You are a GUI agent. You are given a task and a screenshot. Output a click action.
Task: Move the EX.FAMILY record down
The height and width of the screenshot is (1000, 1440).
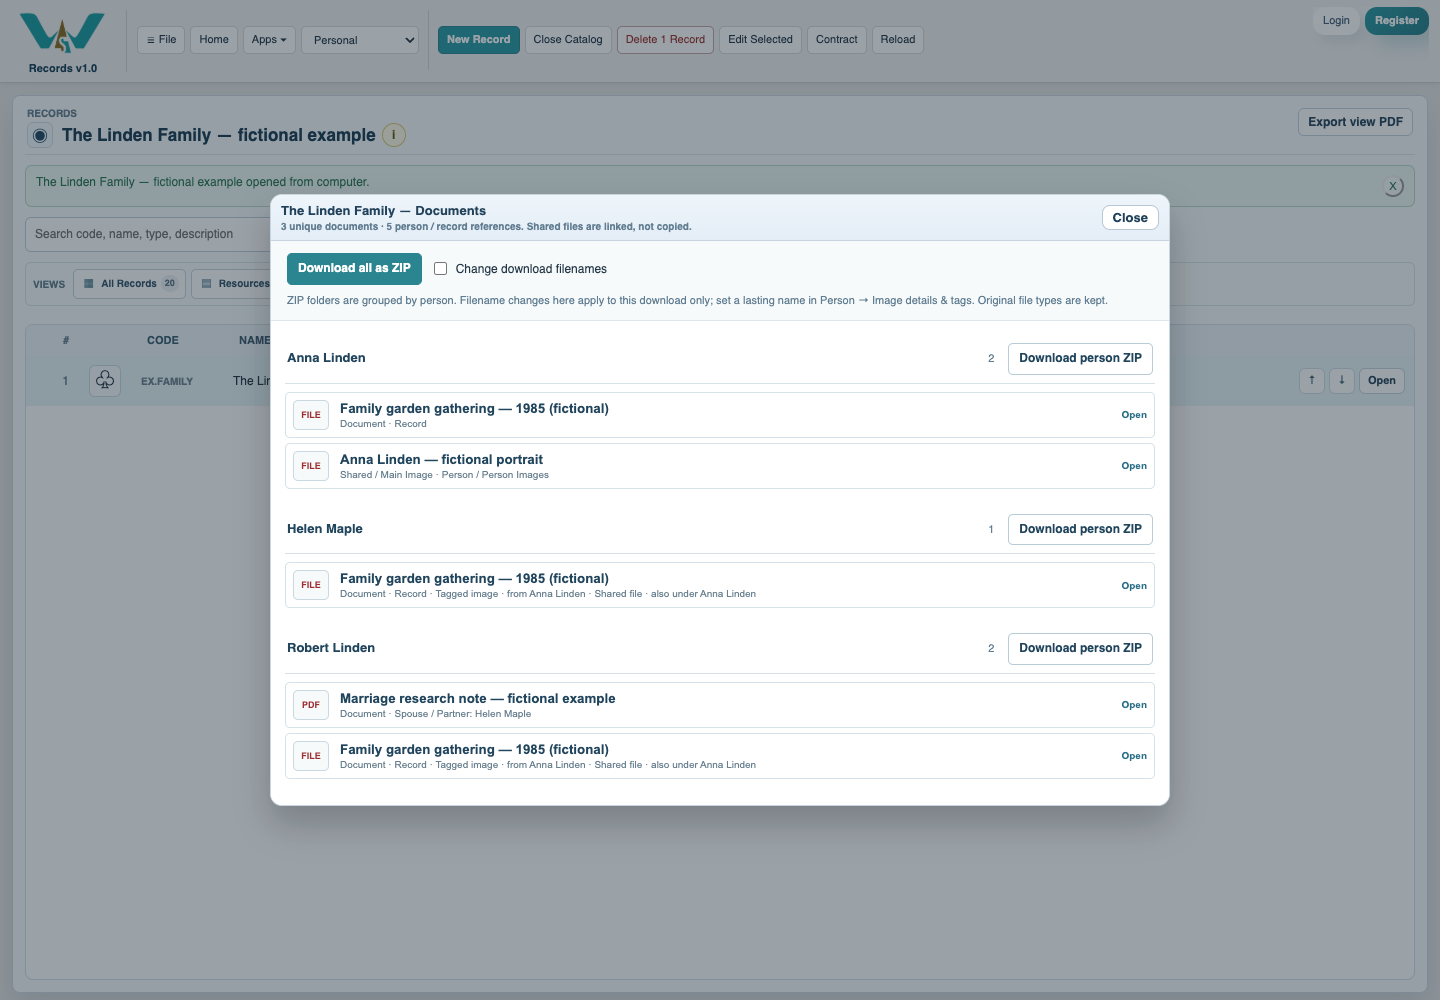click(x=1342, y=381)
